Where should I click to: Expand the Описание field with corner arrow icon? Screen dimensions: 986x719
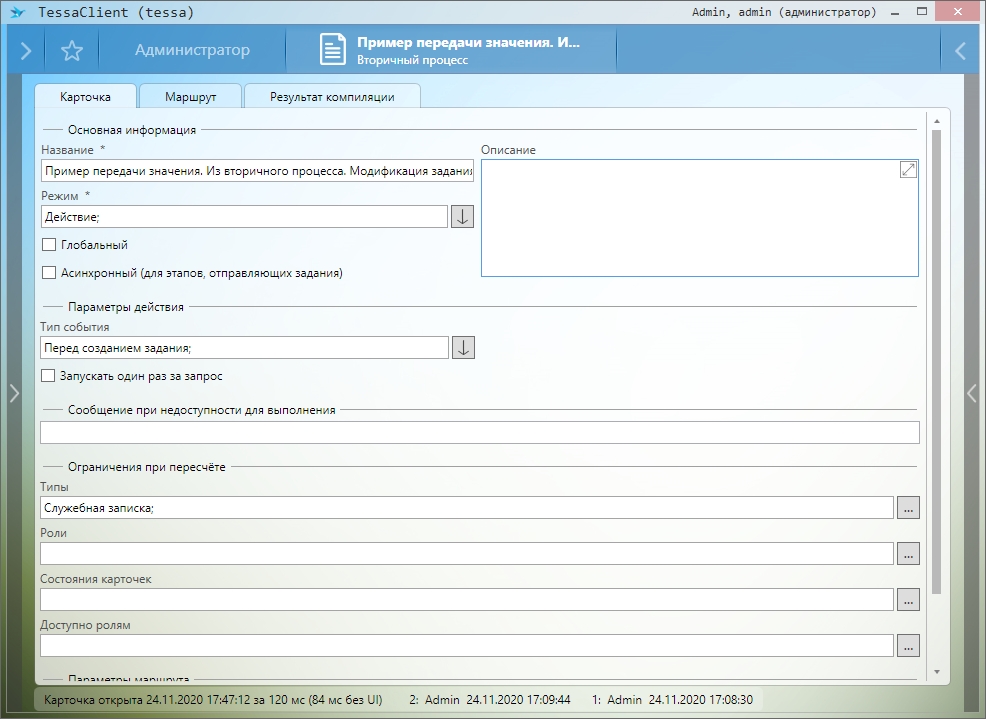point(908,170)
